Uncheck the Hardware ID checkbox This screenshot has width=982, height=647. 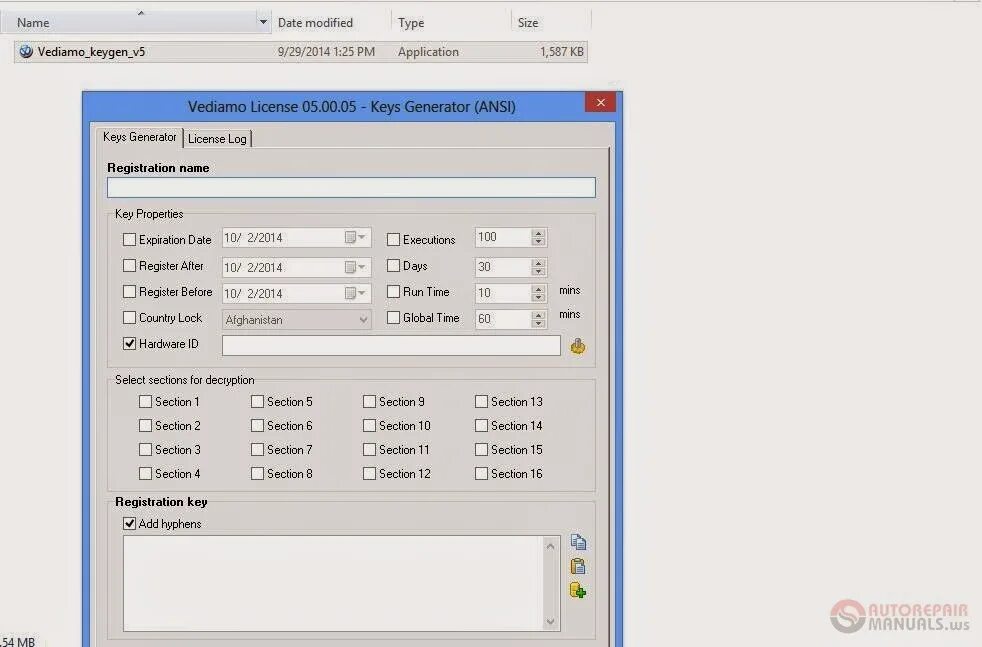(x=130, y=343)
